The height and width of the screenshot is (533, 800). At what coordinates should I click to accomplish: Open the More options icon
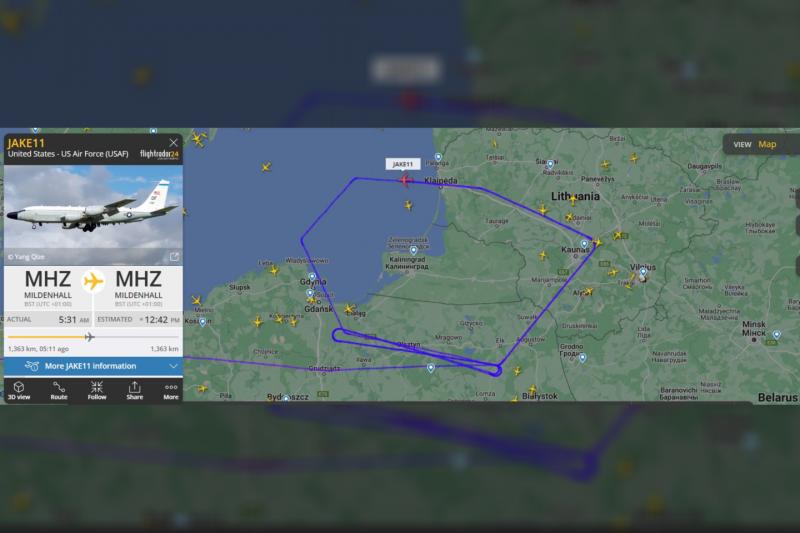click(171, 390)
